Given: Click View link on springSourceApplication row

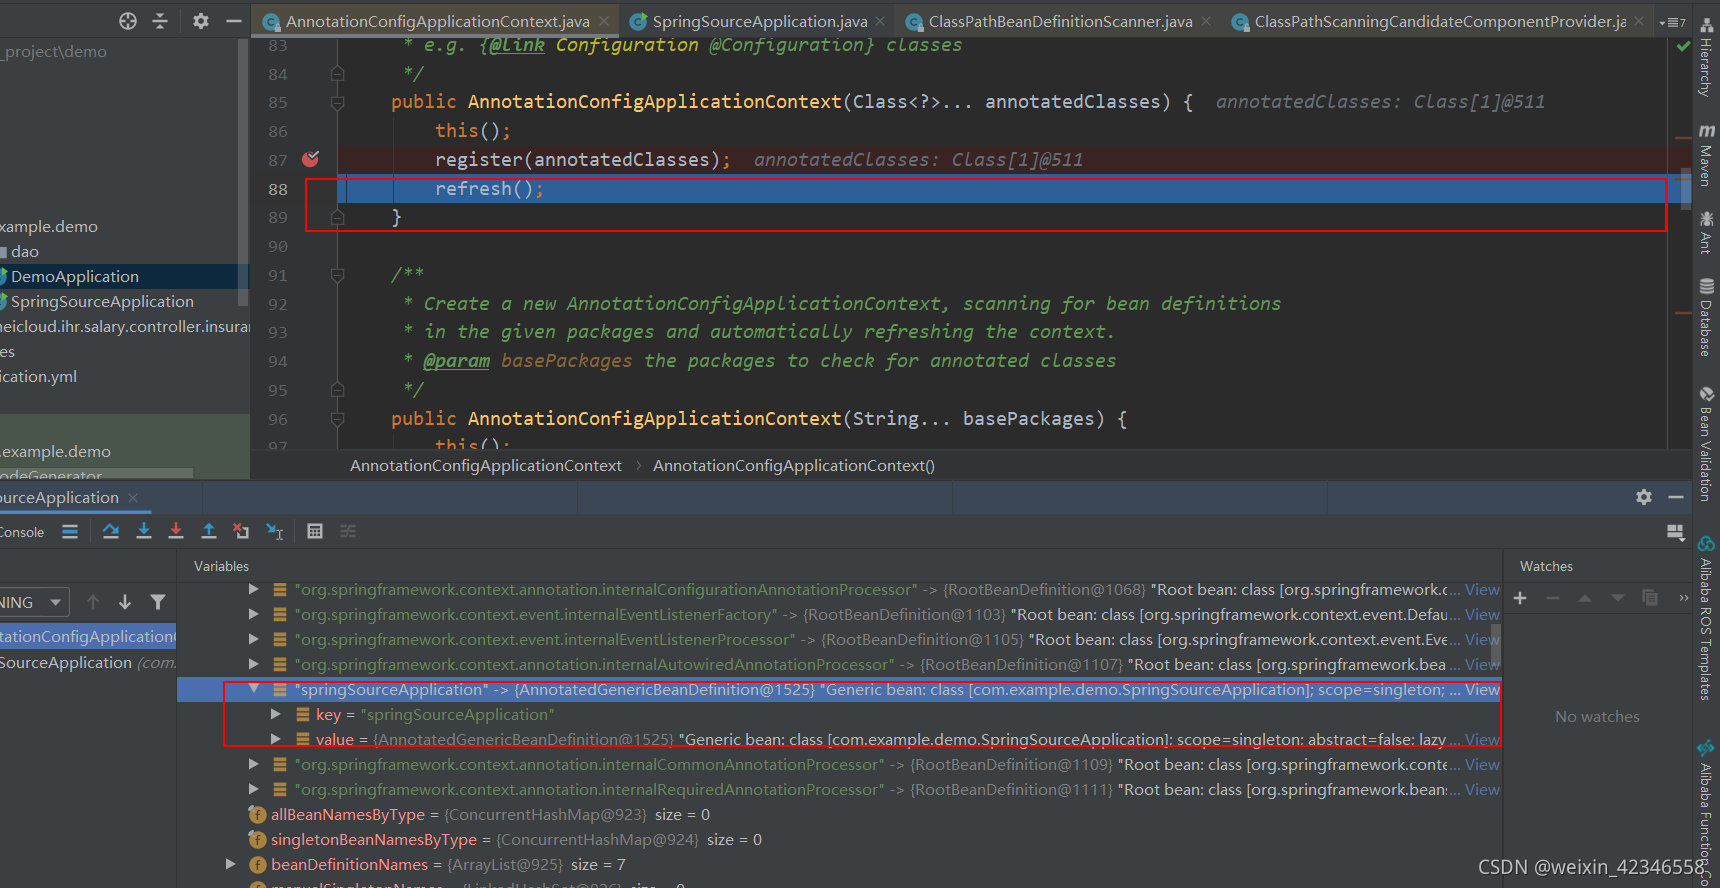Looking at the screenshot, I should click(x=1482, y=690).
